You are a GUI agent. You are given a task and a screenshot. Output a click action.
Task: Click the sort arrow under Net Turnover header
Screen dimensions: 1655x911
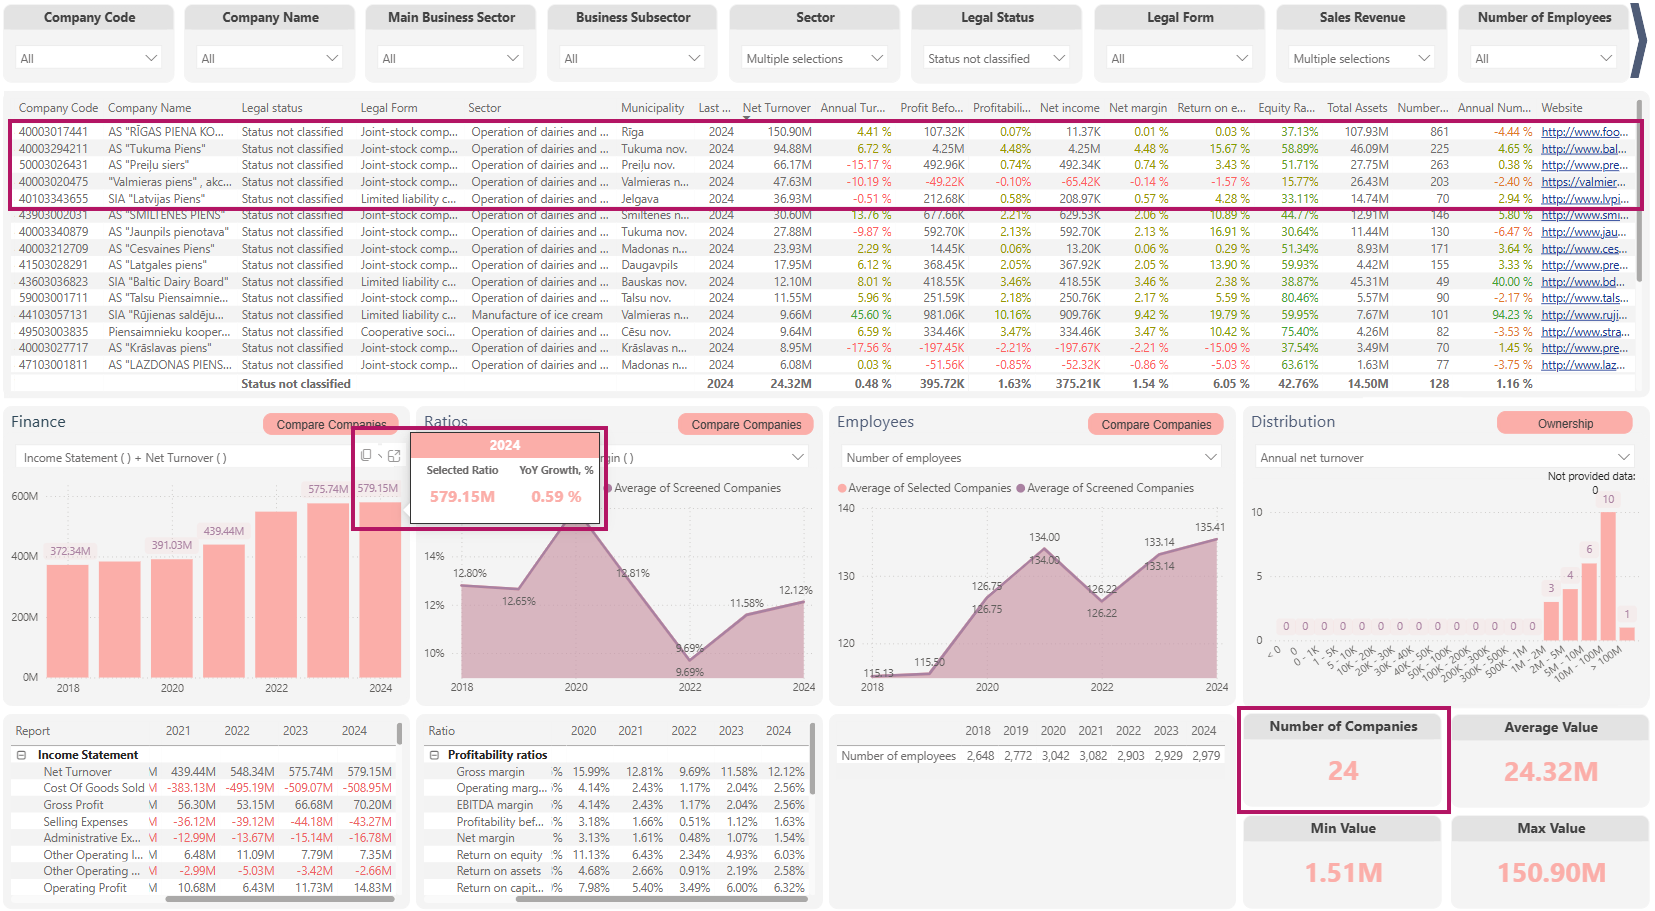(745, 119)
